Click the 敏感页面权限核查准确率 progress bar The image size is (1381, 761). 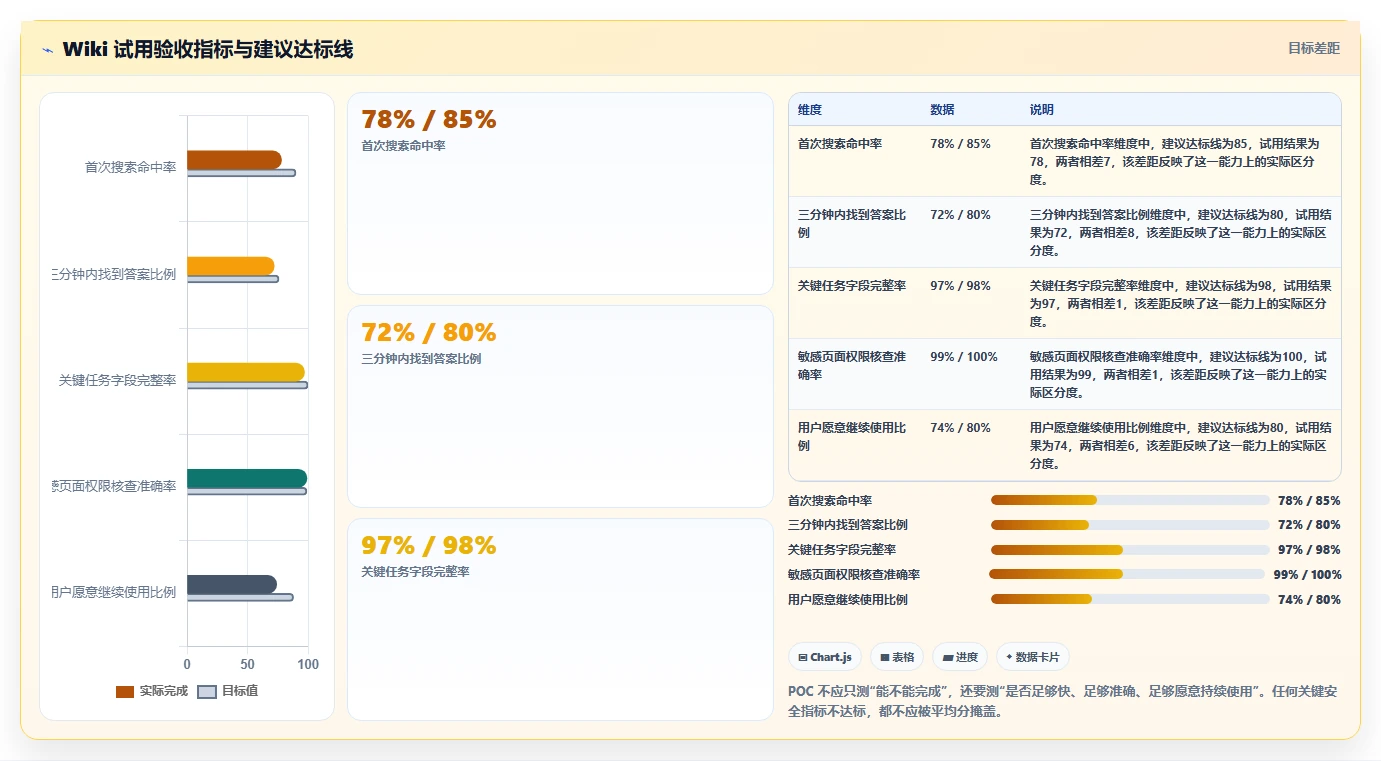tap(1127, 574)
